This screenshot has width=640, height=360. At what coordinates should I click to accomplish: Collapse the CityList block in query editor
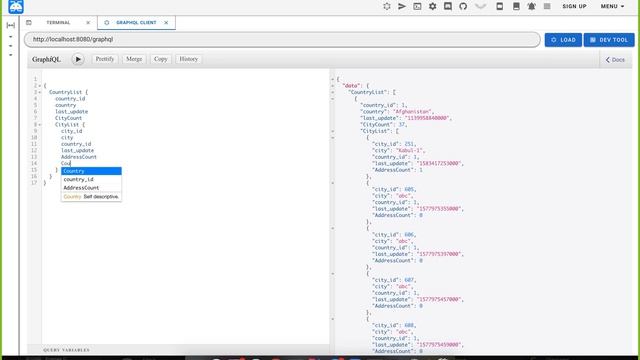[x=40, y=124]
